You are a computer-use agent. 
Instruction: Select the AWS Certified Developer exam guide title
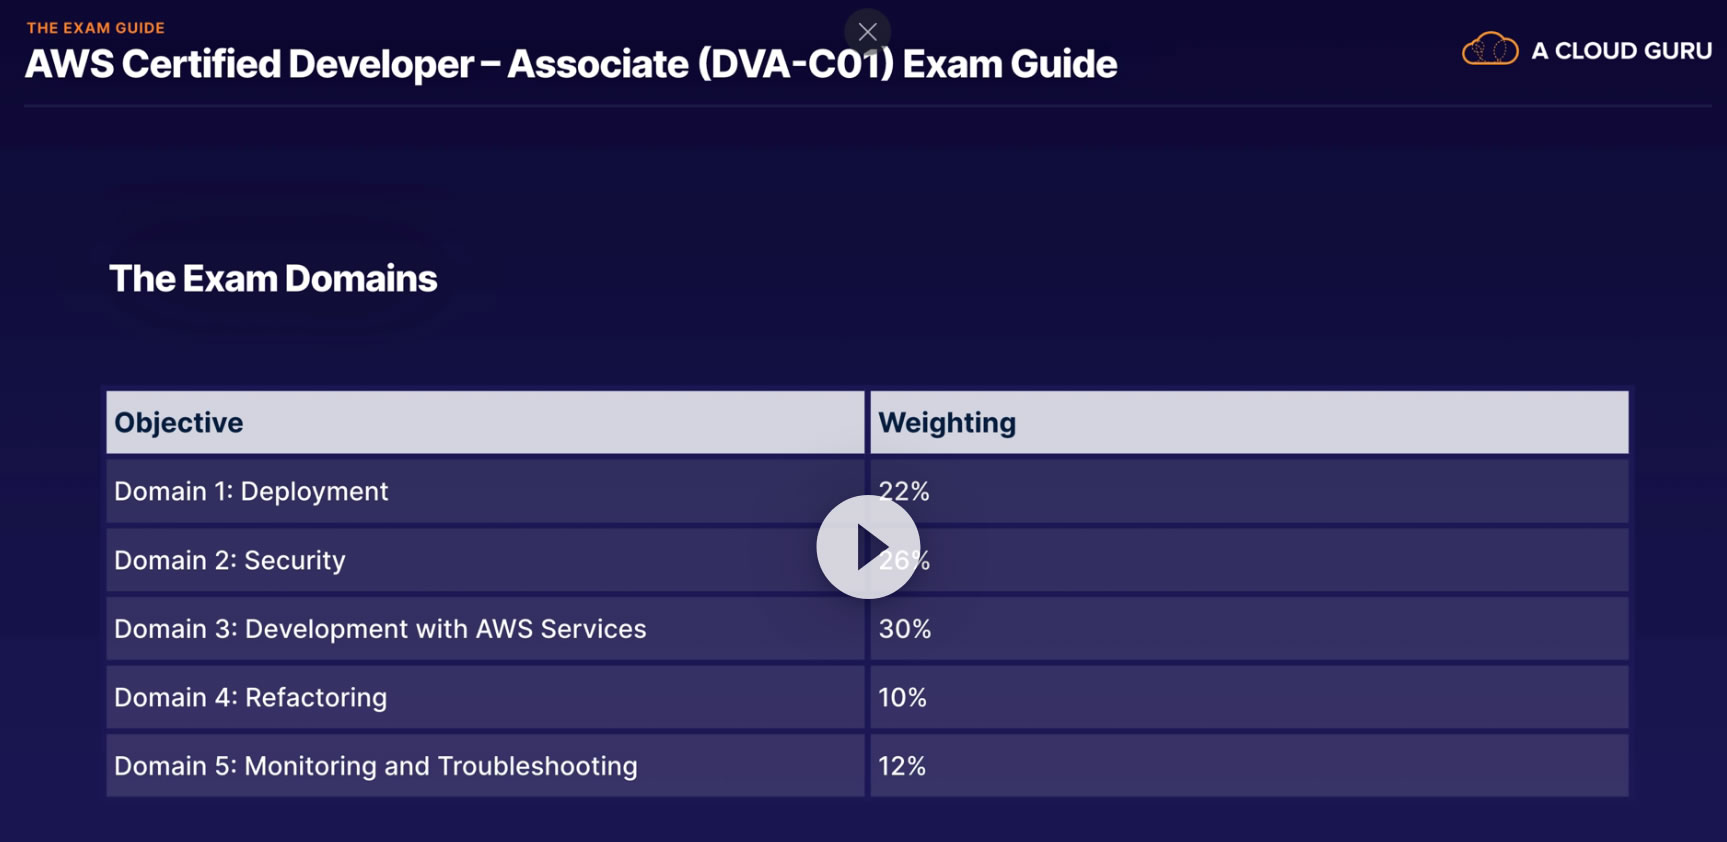(x=571, y=65)
